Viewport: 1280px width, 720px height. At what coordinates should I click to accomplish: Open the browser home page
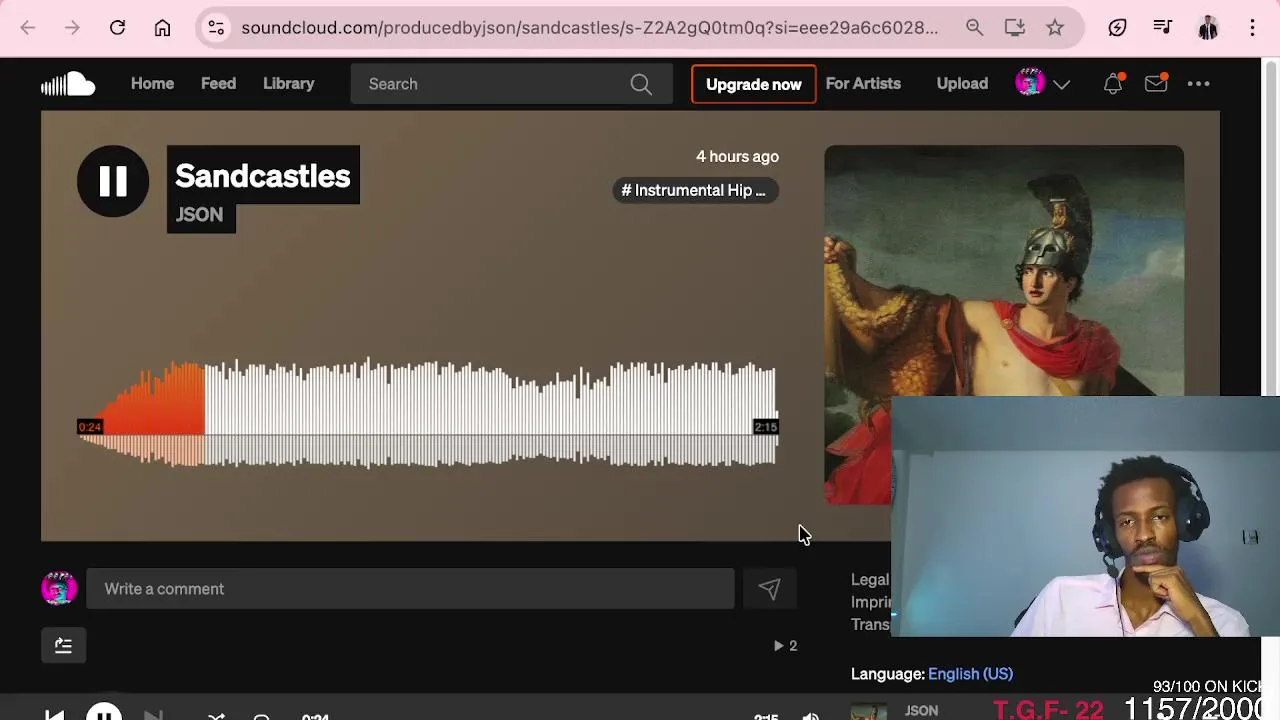click(x=162, y=28)
